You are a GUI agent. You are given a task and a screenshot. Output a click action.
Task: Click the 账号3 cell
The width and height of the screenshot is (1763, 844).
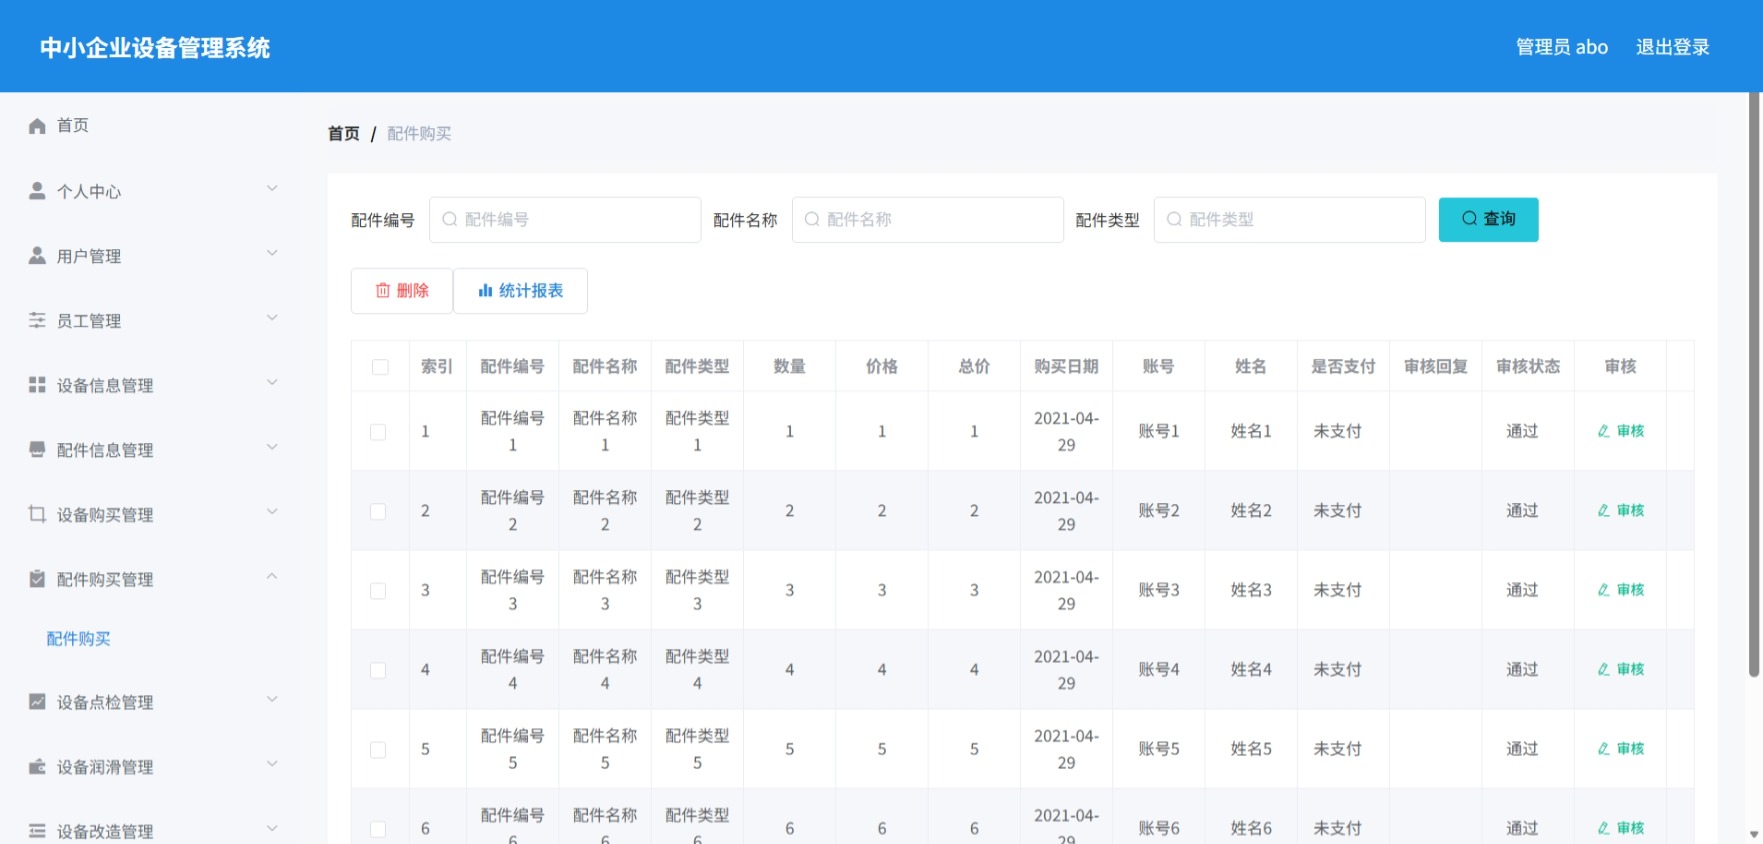[x=1159, y=590]
